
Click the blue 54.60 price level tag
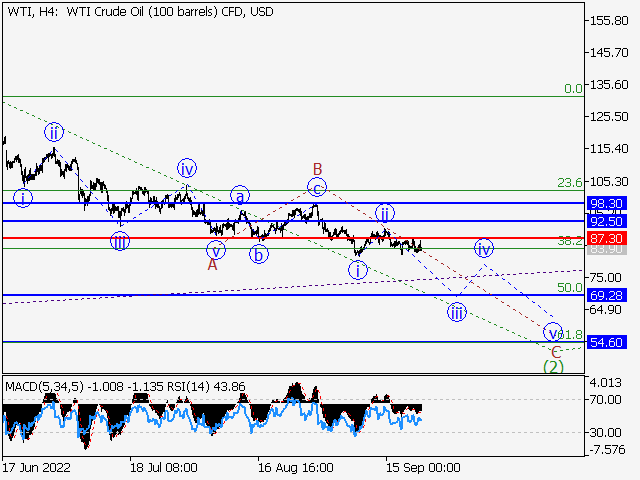607,342
